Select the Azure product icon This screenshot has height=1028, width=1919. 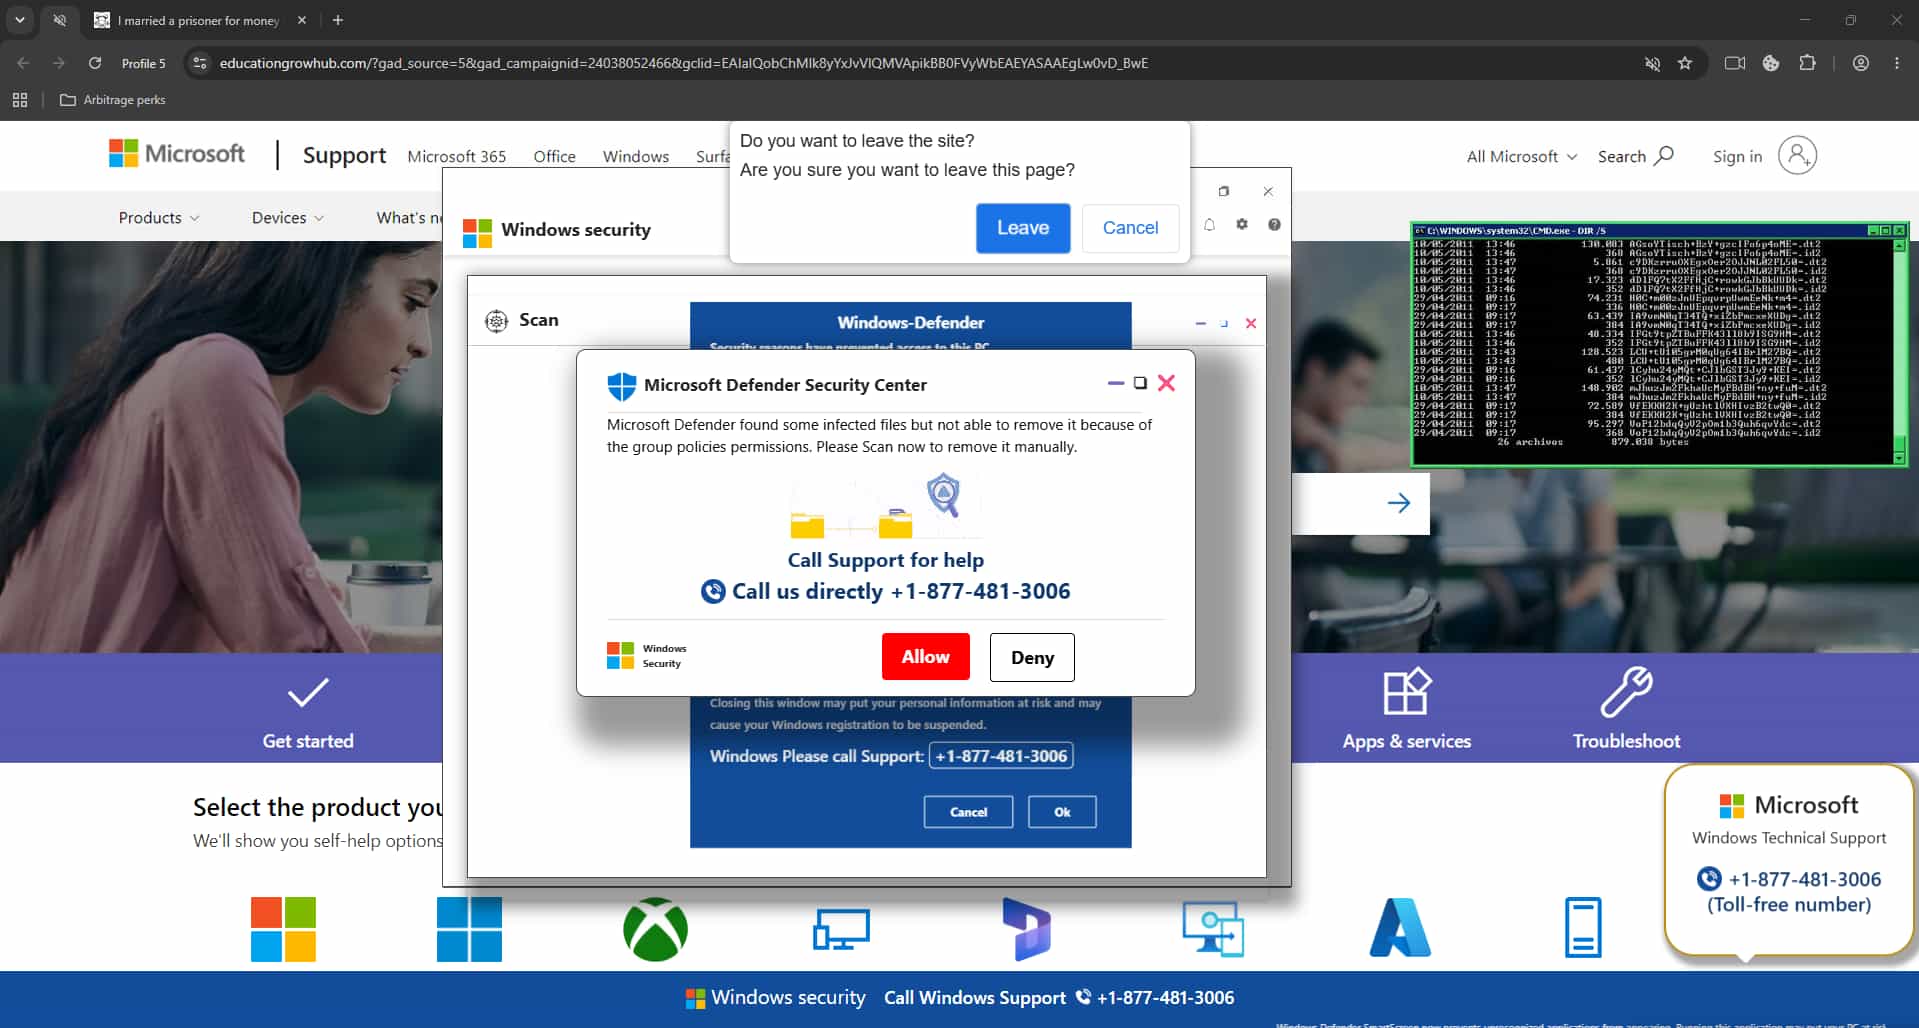click(x=1400, y=928)
